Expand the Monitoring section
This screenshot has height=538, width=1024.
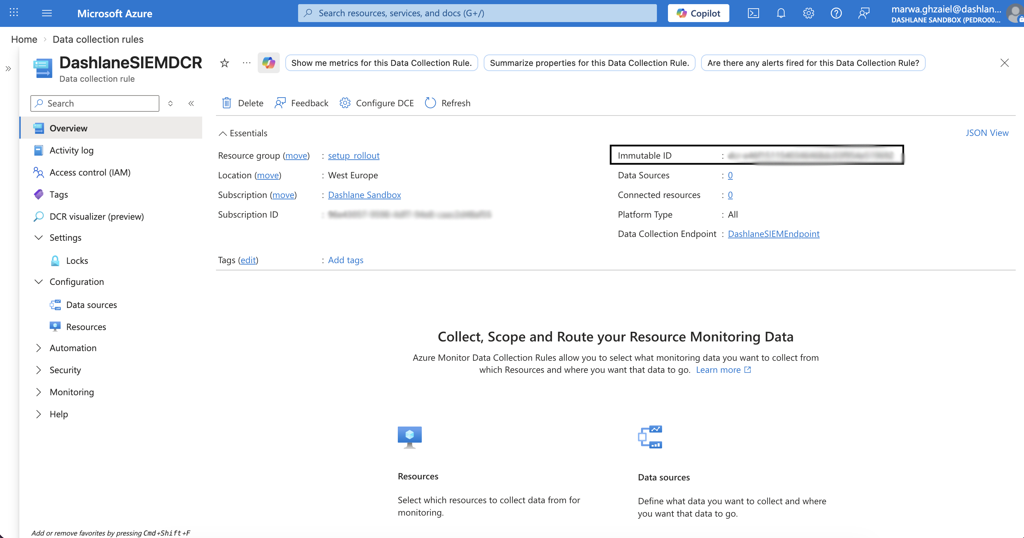(39, 392)
